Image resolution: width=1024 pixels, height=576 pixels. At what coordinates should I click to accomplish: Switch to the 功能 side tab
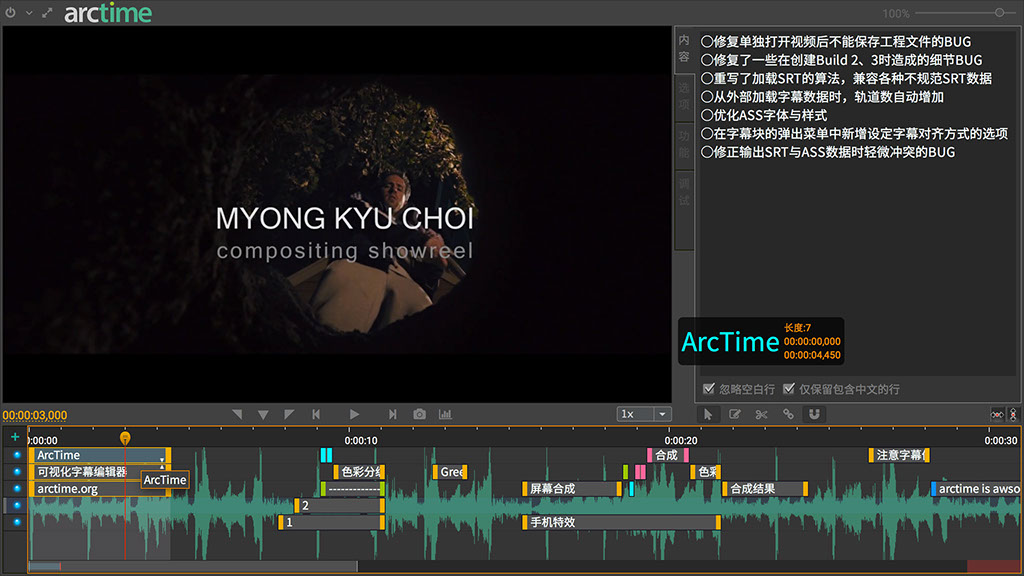click(684, 145)
